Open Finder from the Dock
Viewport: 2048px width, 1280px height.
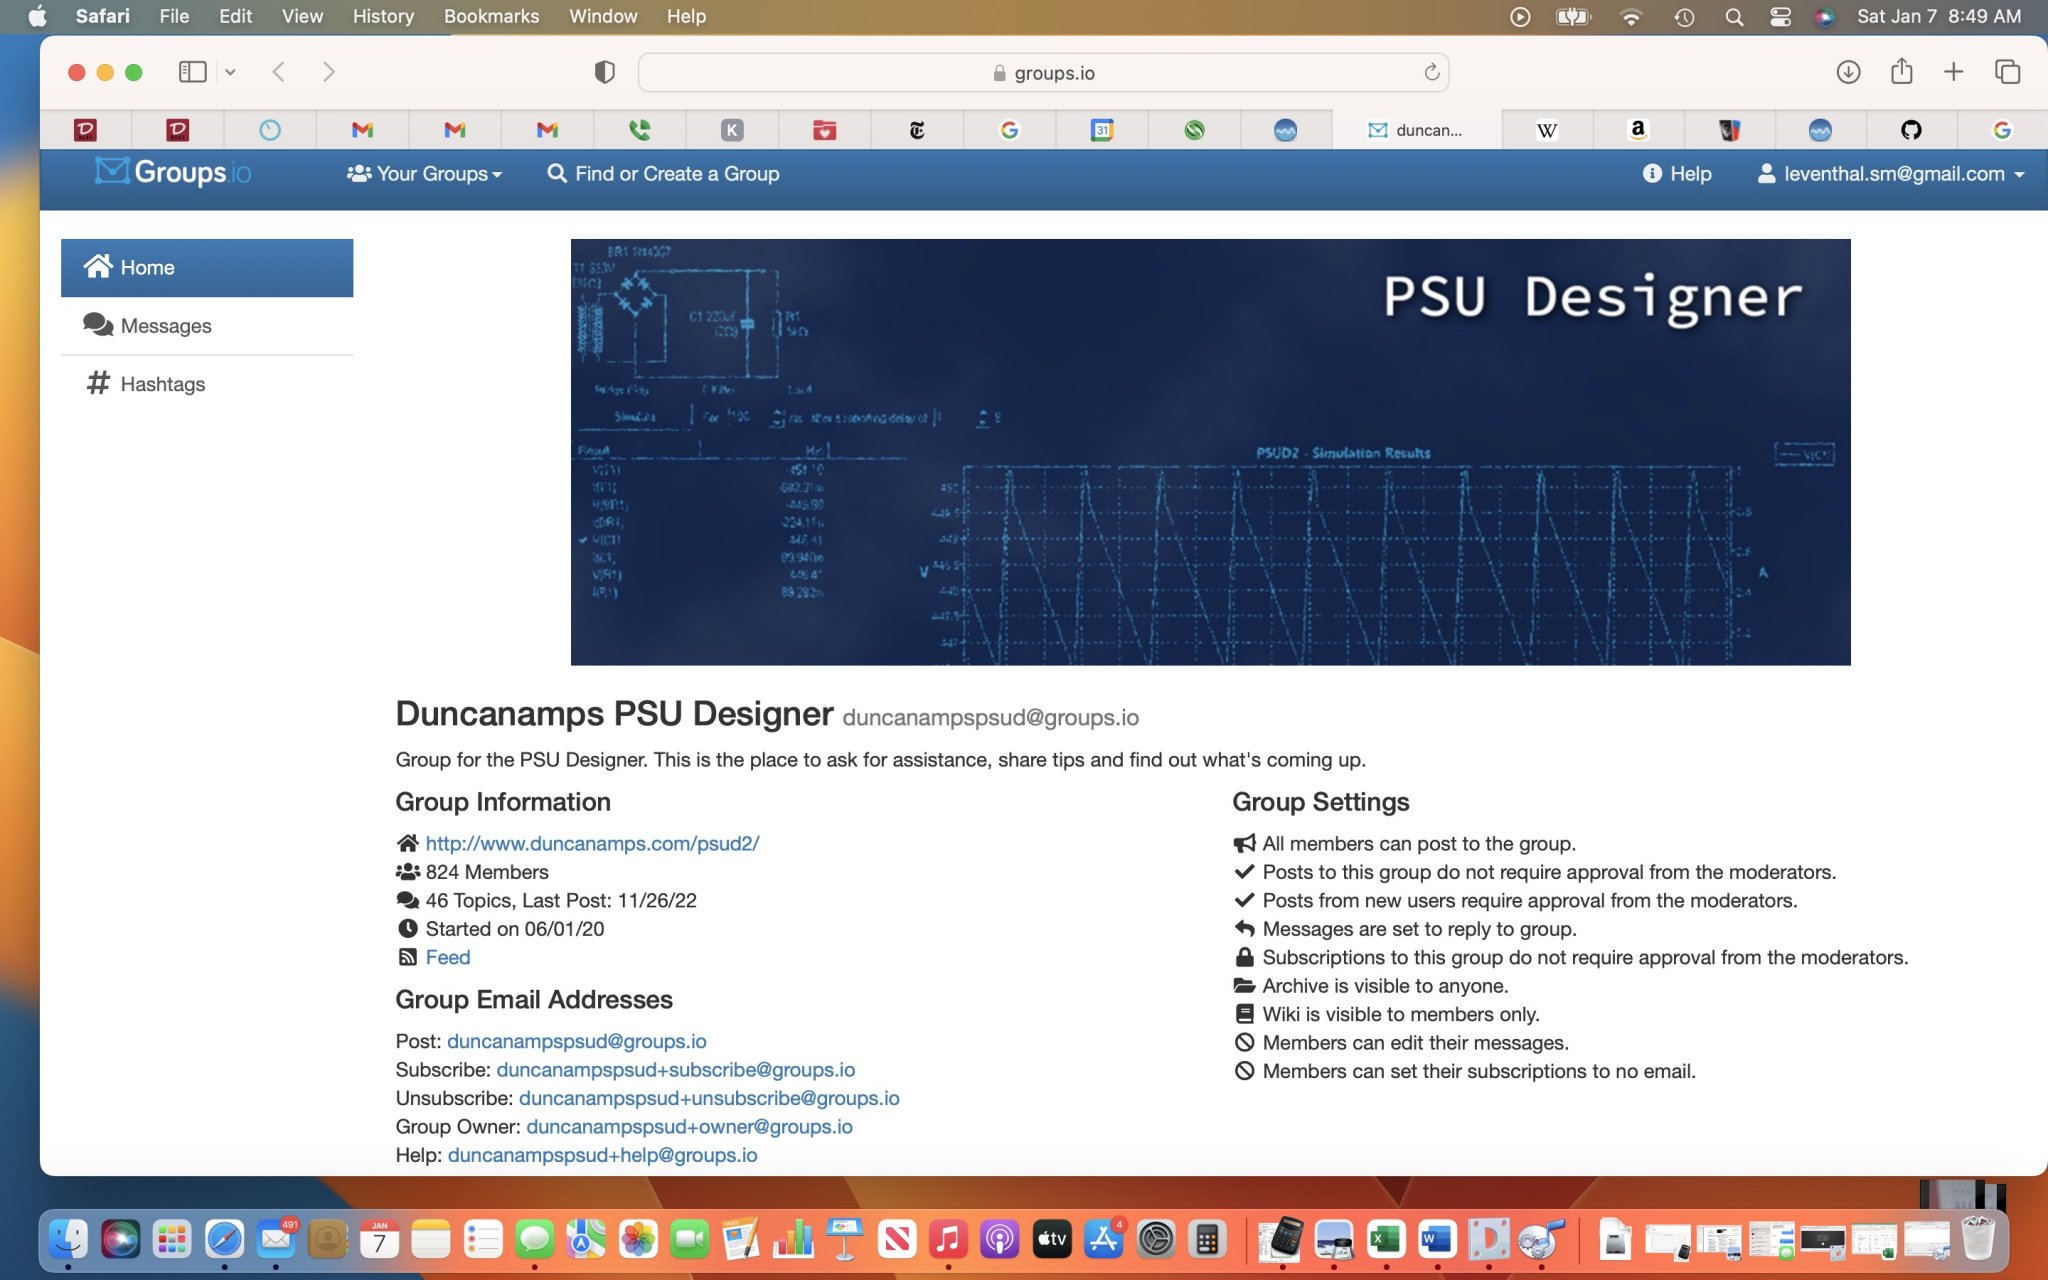point(68,1240)
